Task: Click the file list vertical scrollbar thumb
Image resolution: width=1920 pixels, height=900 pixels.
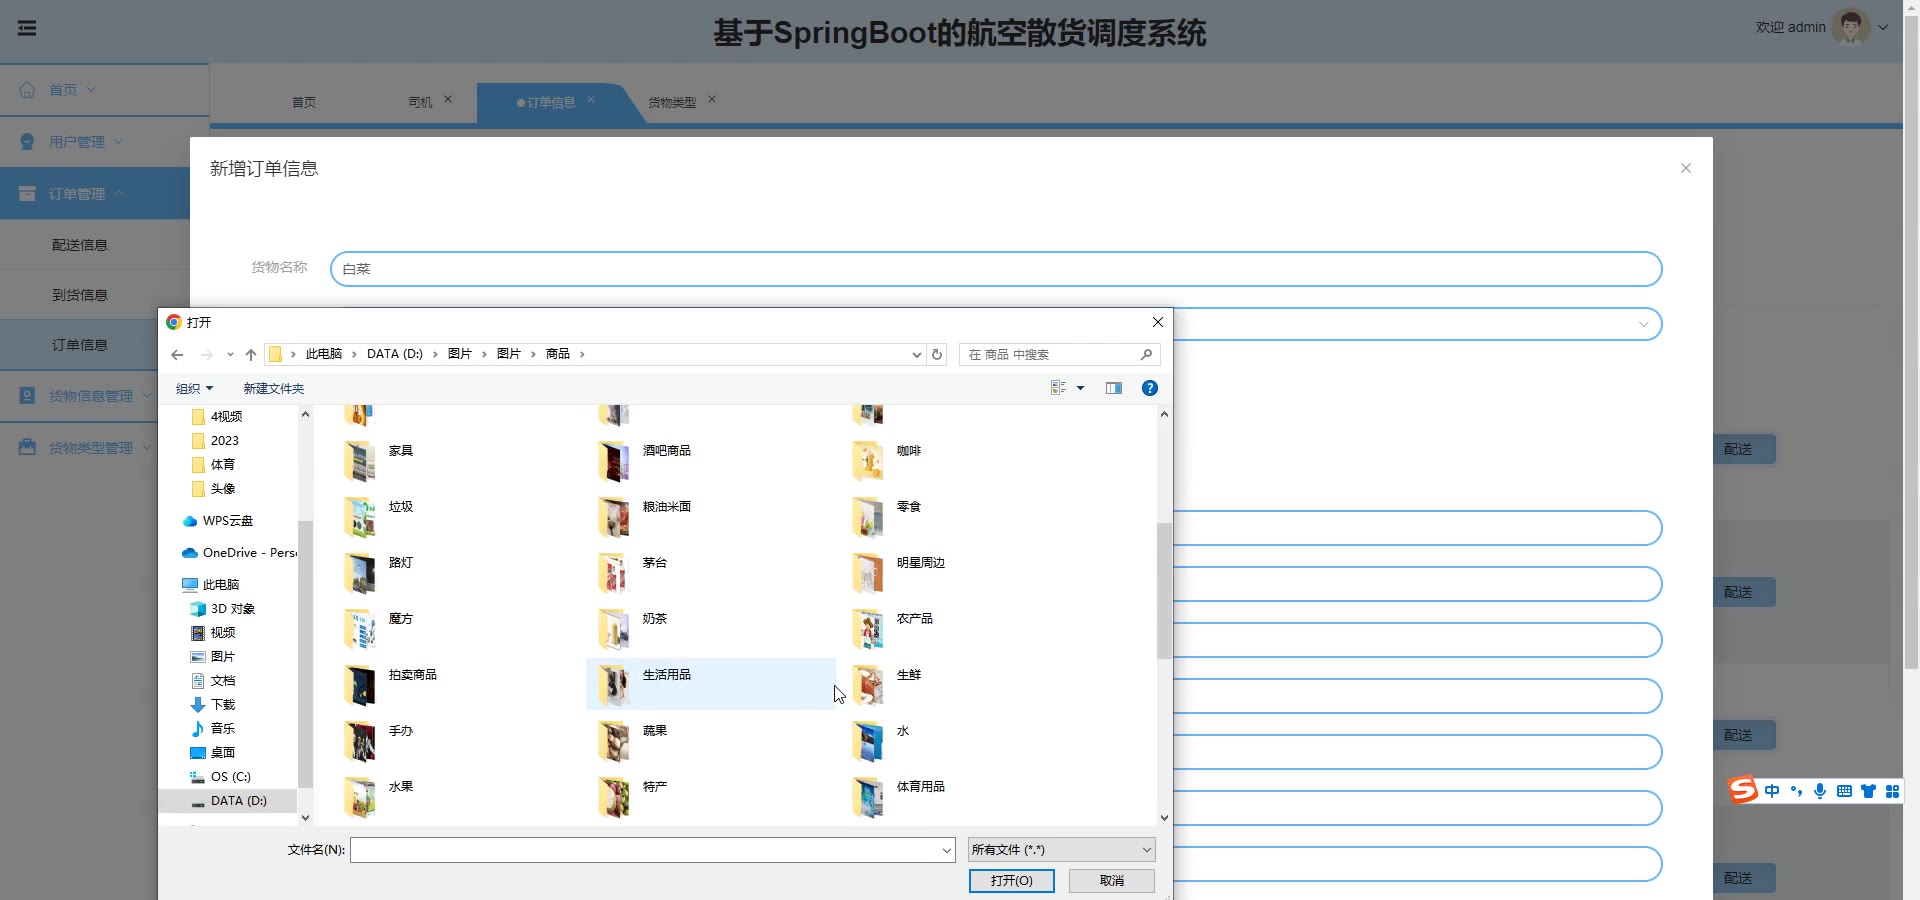Action: 1164,590
